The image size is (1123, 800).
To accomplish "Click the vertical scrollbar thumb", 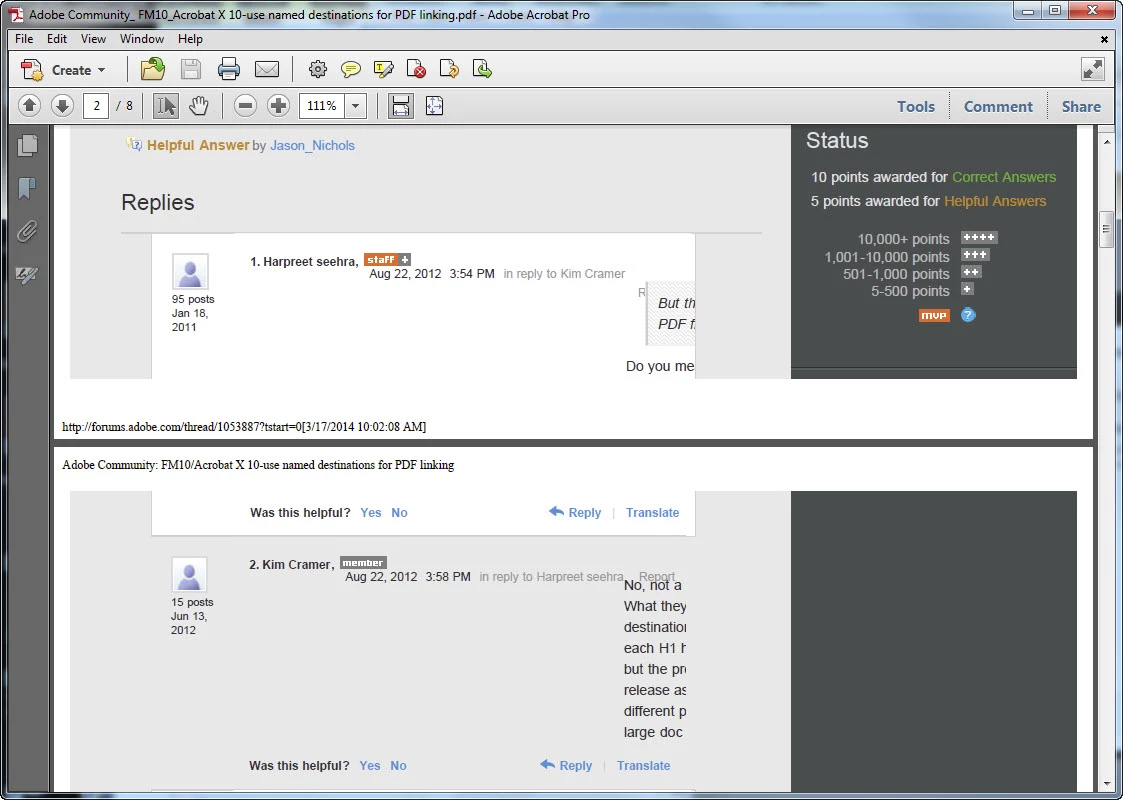I will point(1106,229).
